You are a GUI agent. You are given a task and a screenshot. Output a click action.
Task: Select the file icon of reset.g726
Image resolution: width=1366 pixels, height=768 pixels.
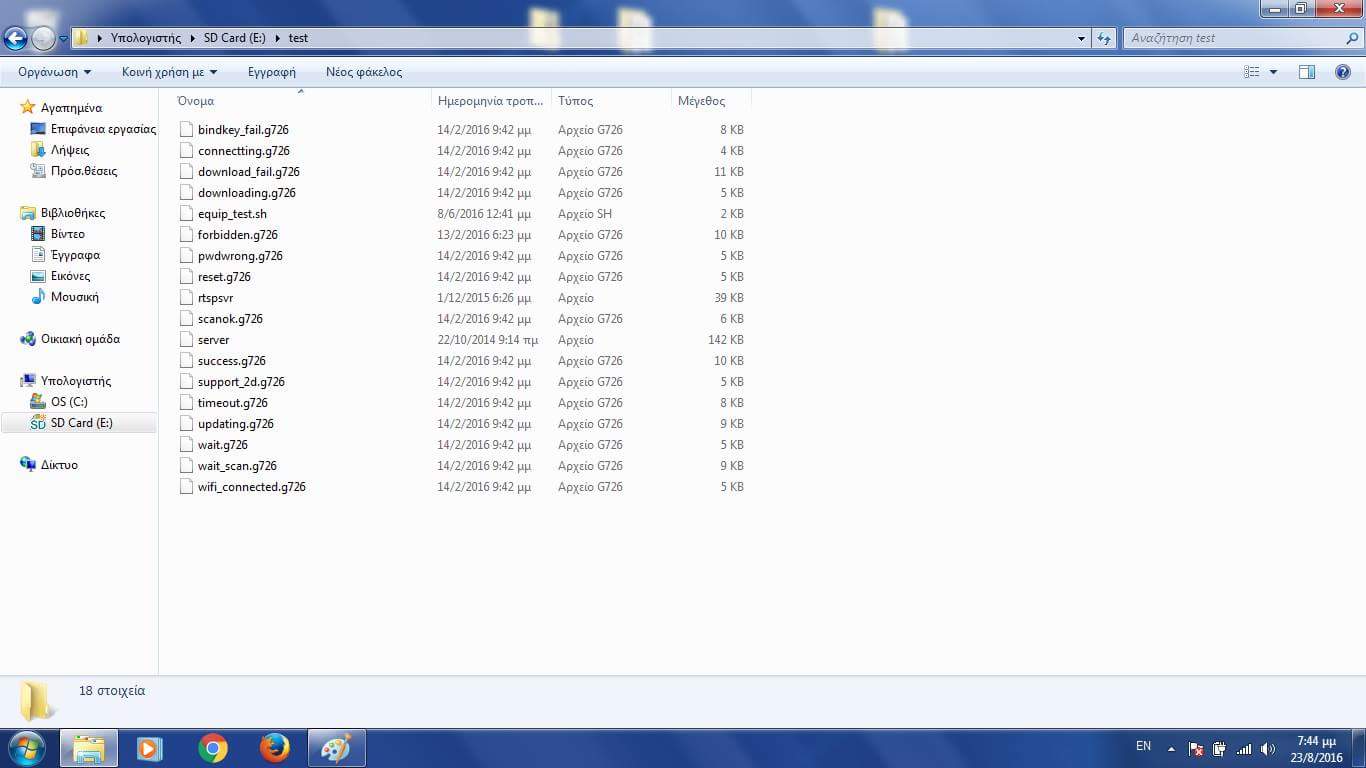[x=186, y=277]
